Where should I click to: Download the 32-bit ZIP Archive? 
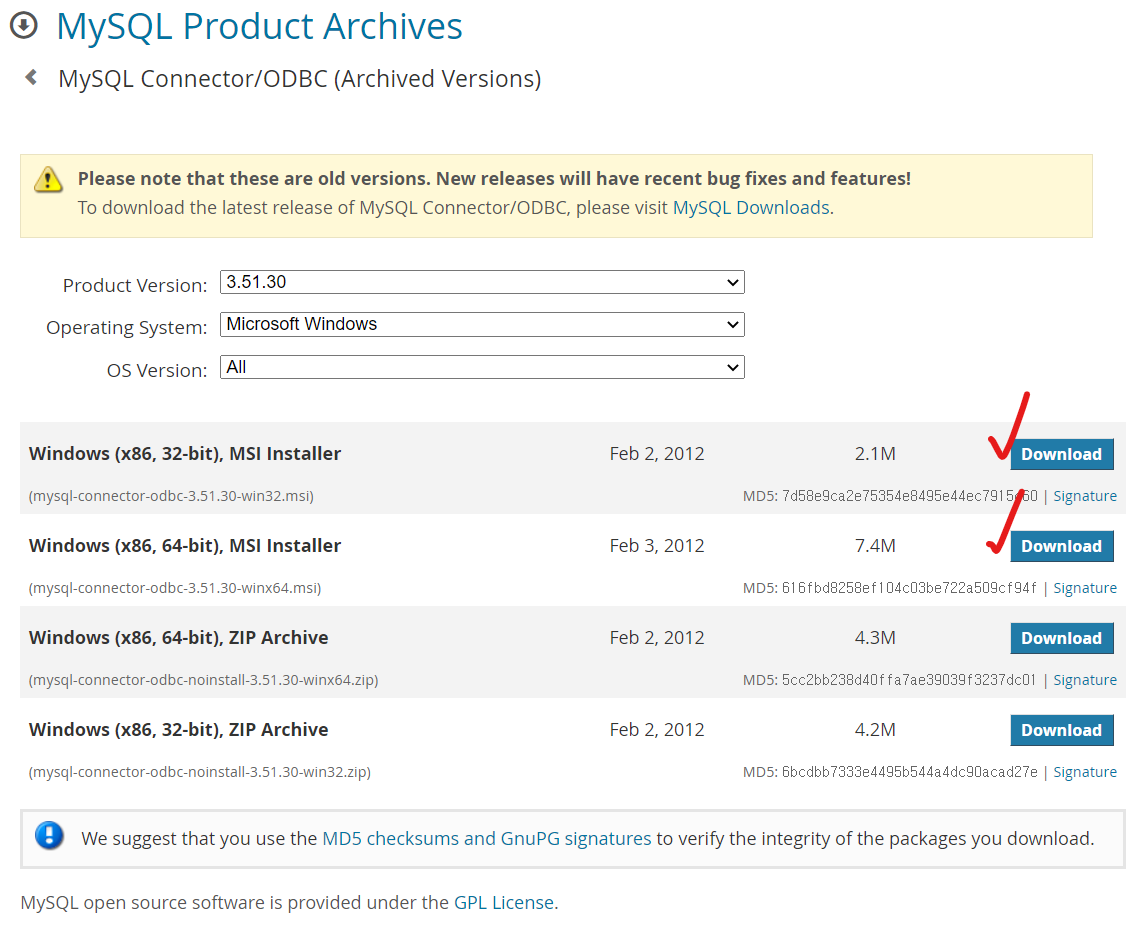pos(1061,730)
